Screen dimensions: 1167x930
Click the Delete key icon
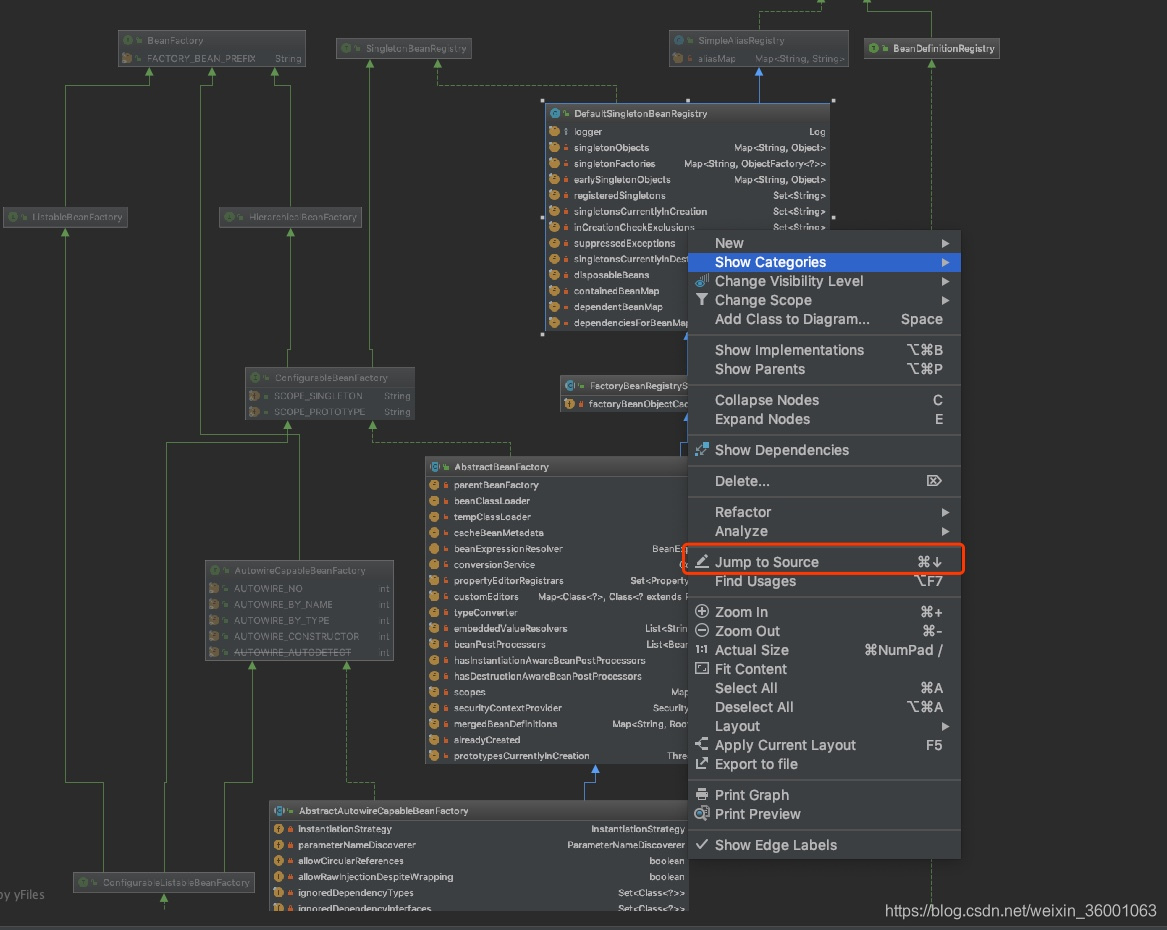pyautogui.click(x=934, y=481)
